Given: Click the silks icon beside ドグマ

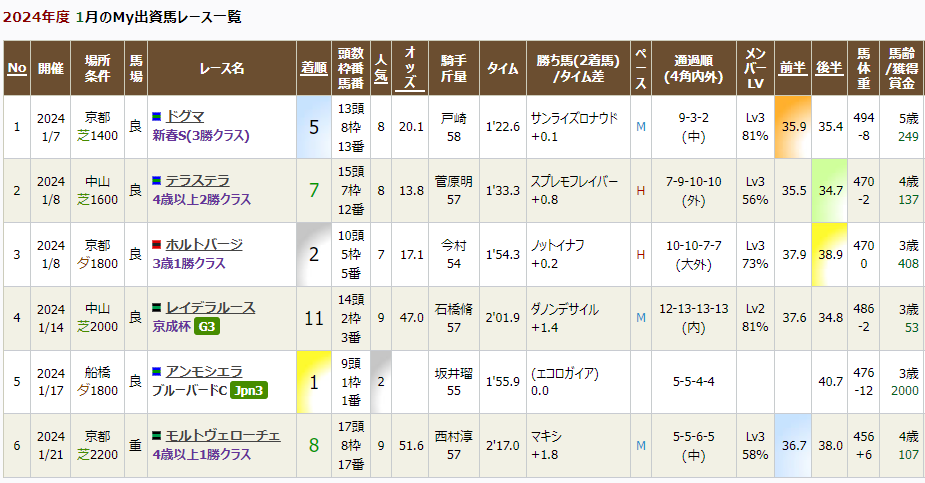Looking at the screenshot, I should click(x=157, y=117).
